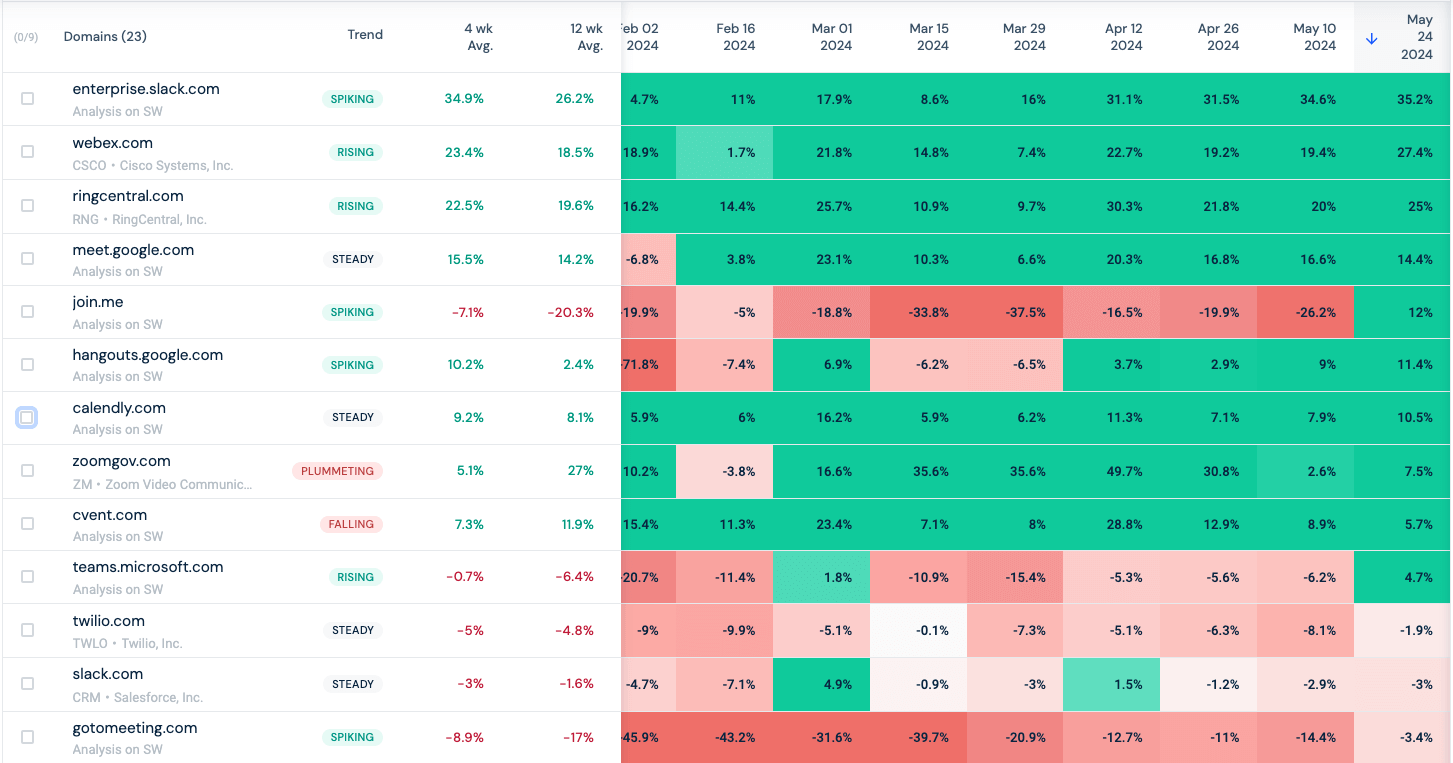Click the Trend column header
The width and height of the screenshot is (1453, 763).
365,35
